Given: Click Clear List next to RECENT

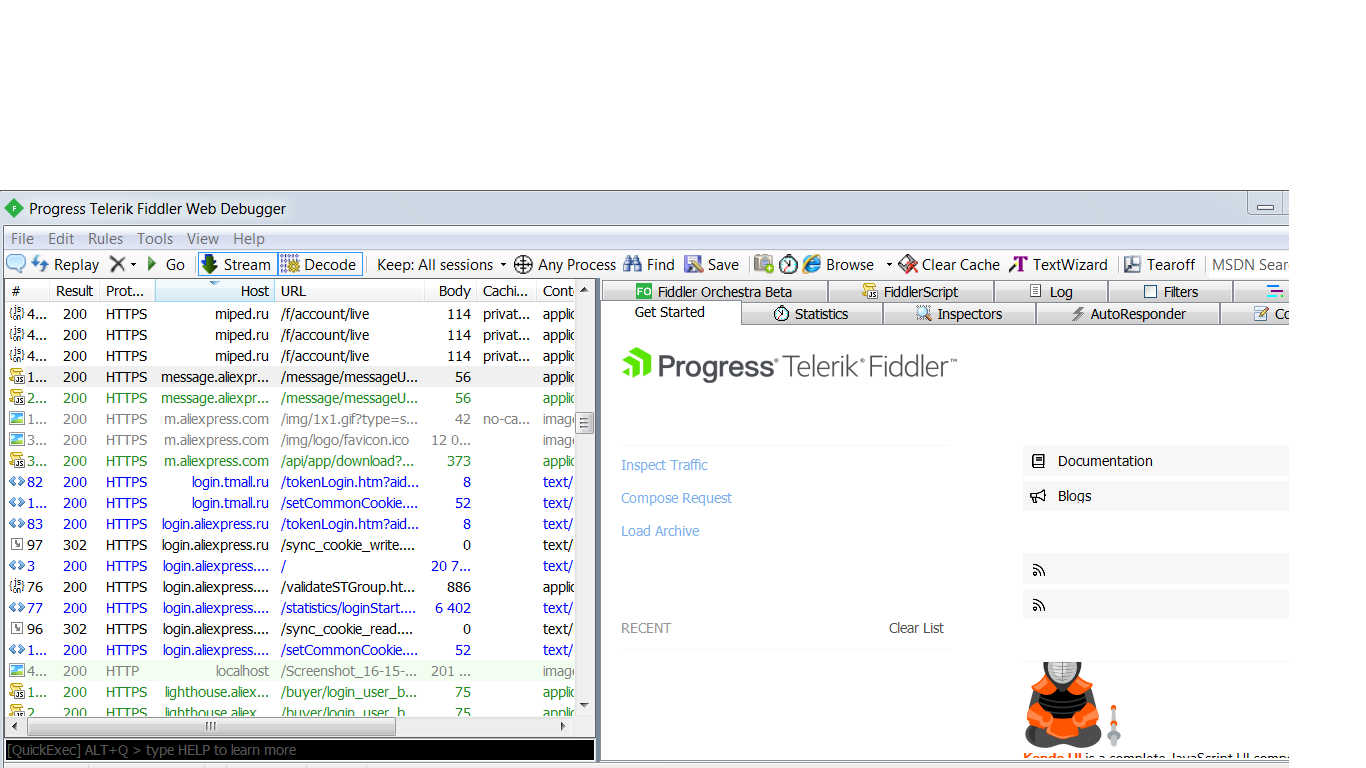Looking at the screenshot, I should [x=916, y=628].
